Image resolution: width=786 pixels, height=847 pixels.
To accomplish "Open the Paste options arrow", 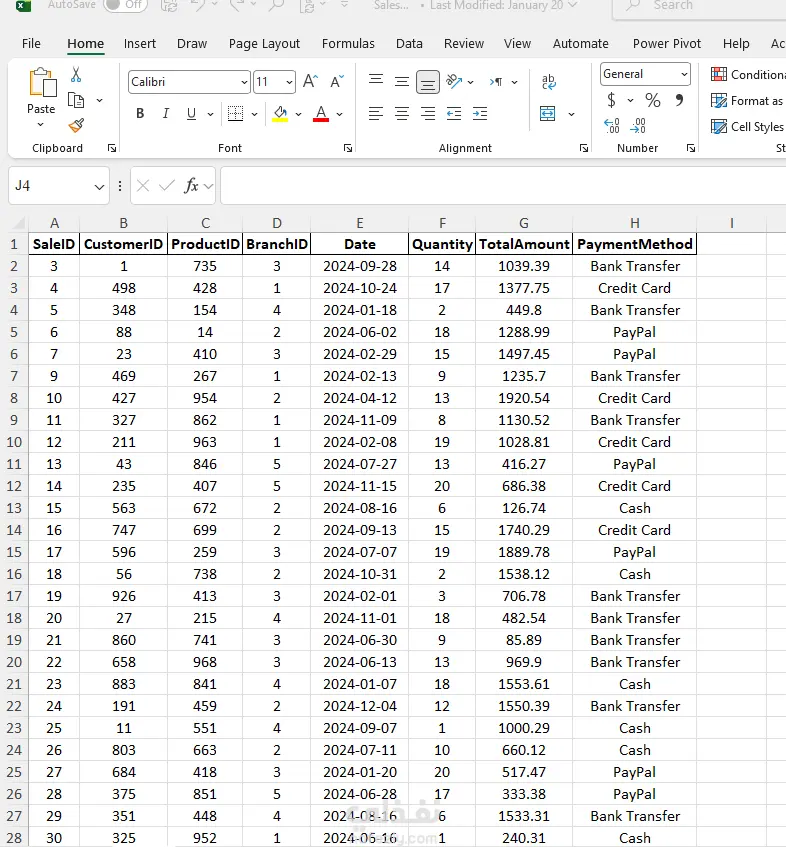I will coord(41,125).
